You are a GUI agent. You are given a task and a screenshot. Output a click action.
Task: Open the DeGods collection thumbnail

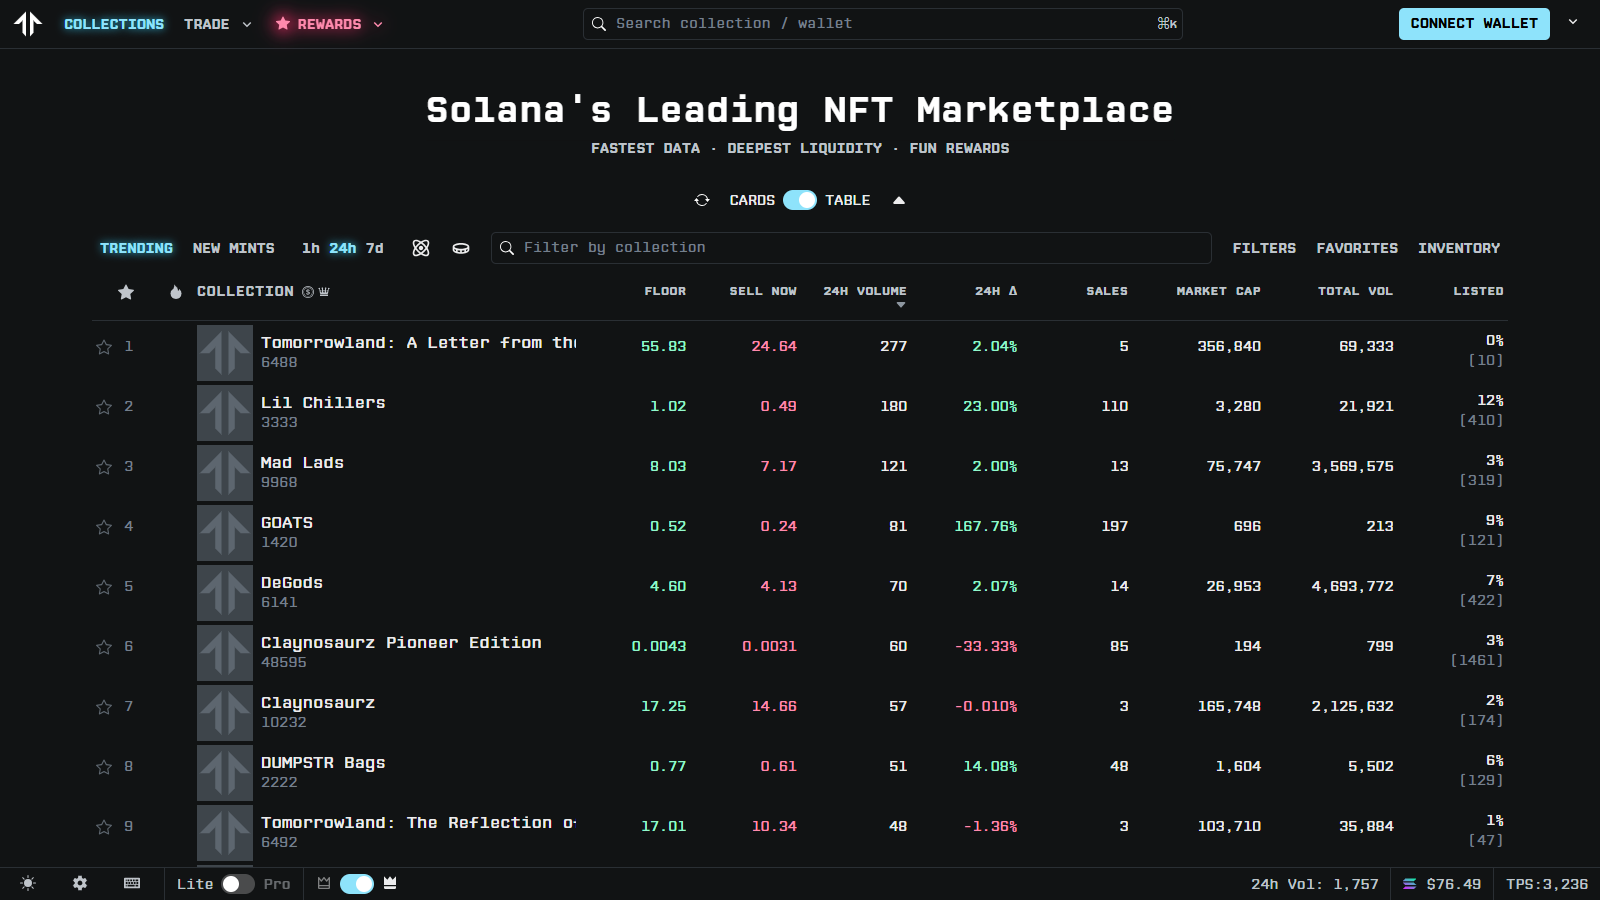click(x=225, y=593)
